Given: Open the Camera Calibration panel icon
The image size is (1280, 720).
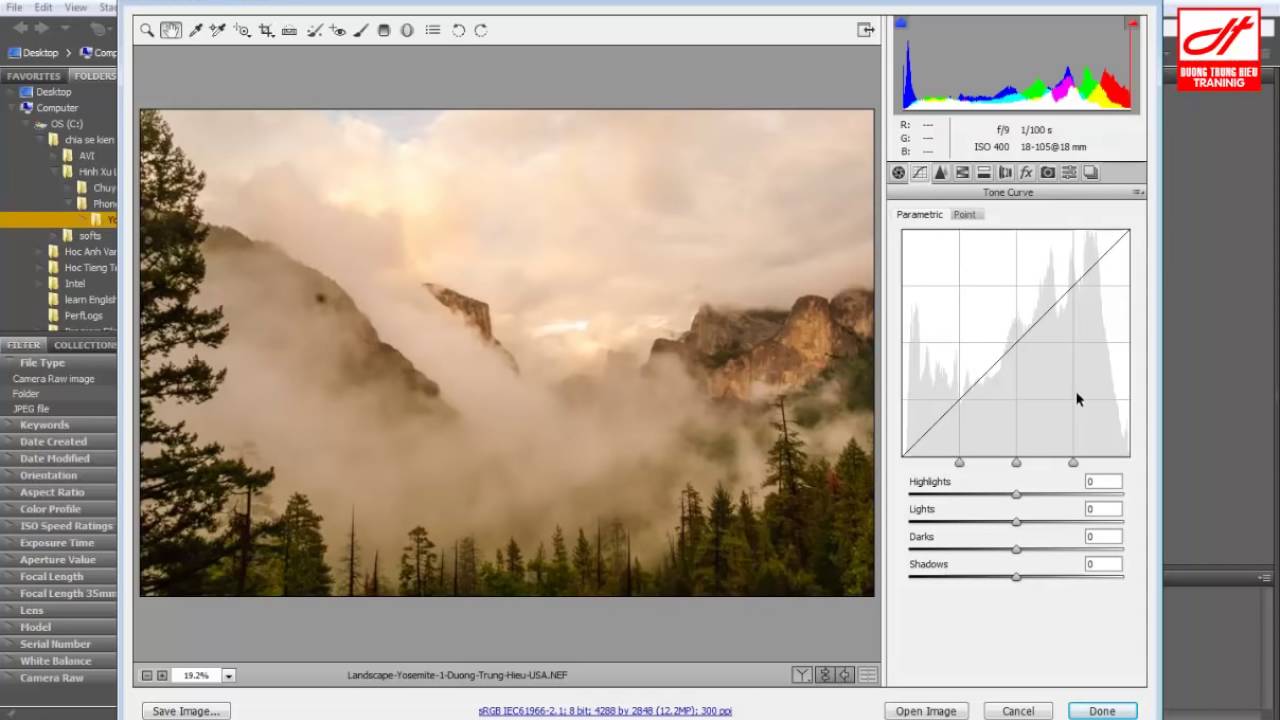Looking at the screenshot, I should tap(1048, 173).
